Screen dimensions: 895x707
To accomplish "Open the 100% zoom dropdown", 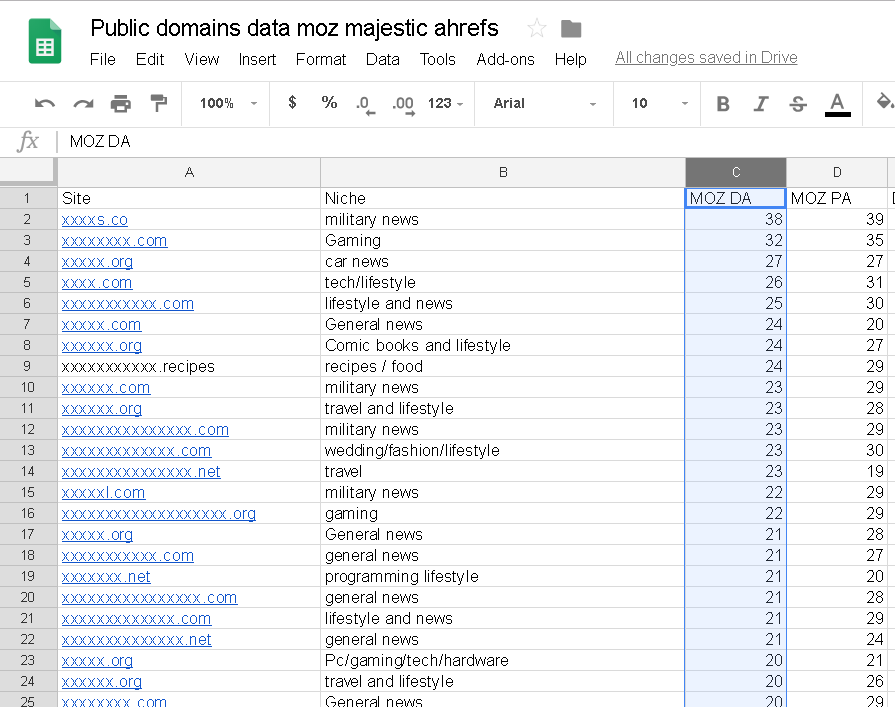I will click(228, 103).
